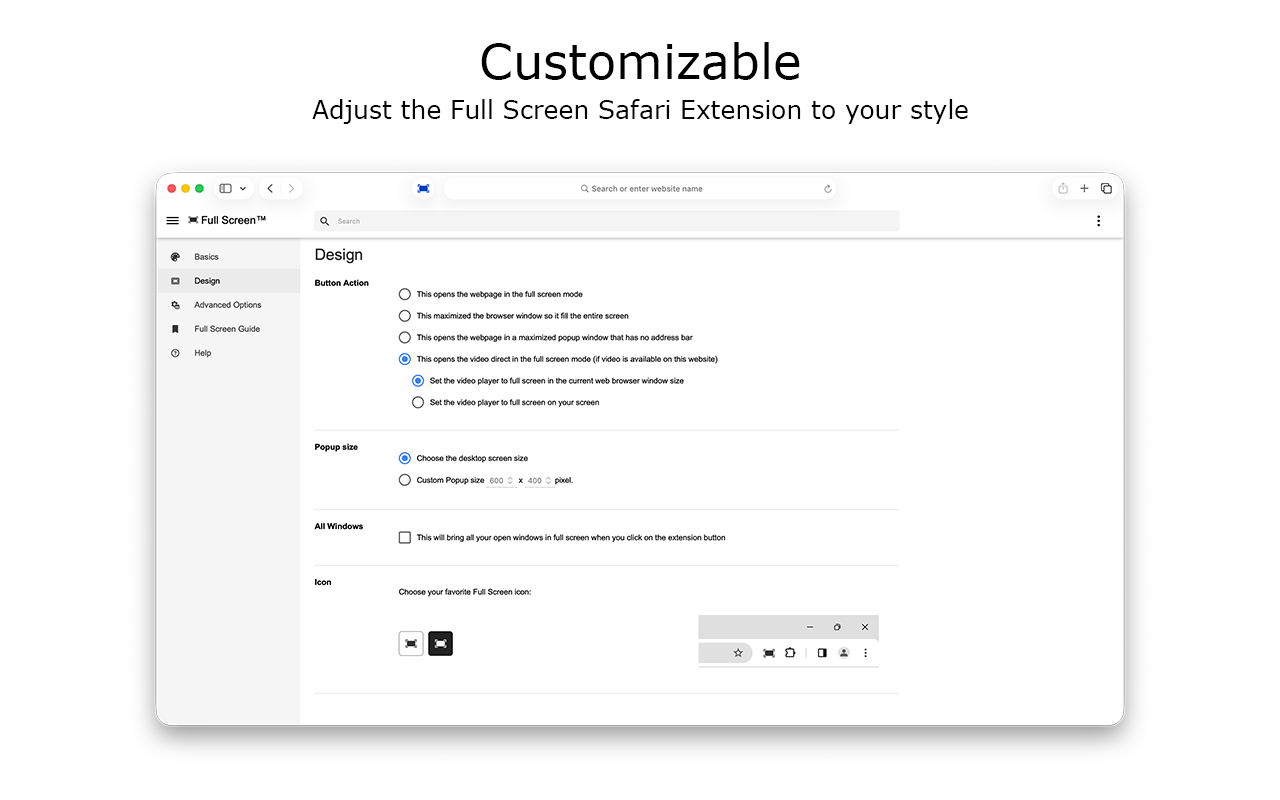The image size is (1280, 800).
Task: Click the Help question mark icon
Action: [175, 353]
